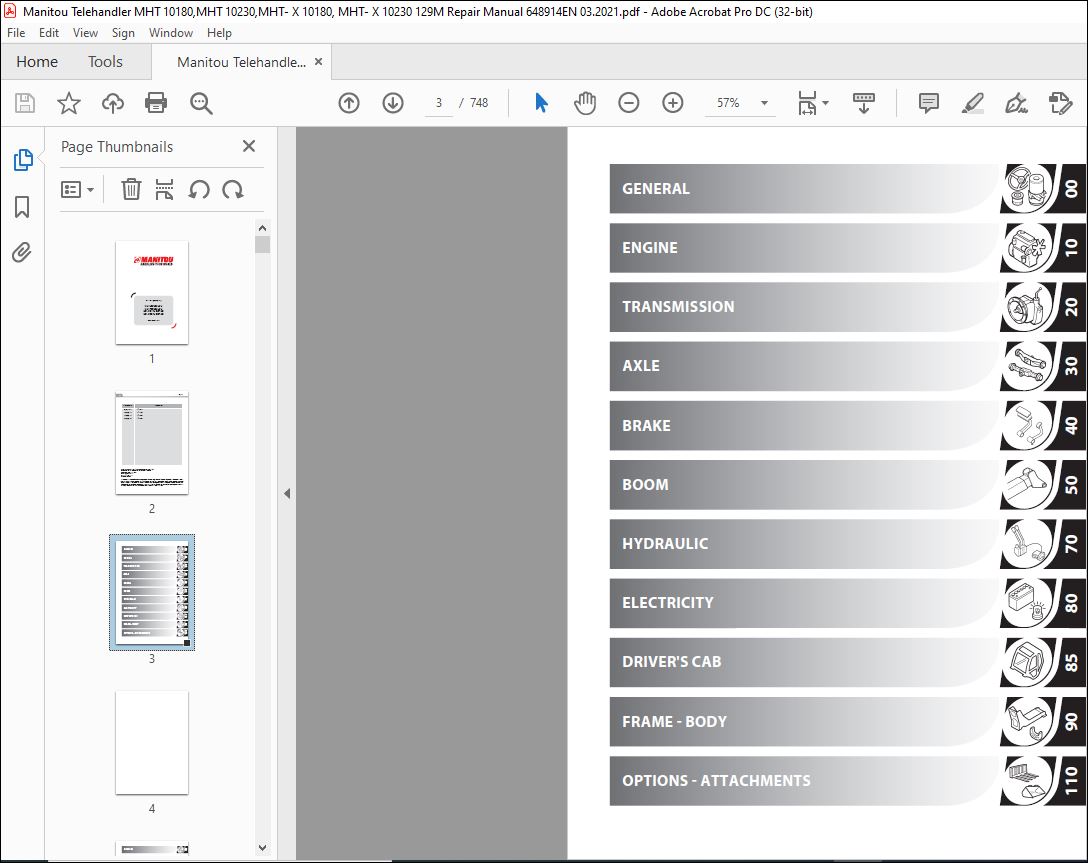
Task: Click thumbnail scrollbar down arrow
Action: click(262, 847)
